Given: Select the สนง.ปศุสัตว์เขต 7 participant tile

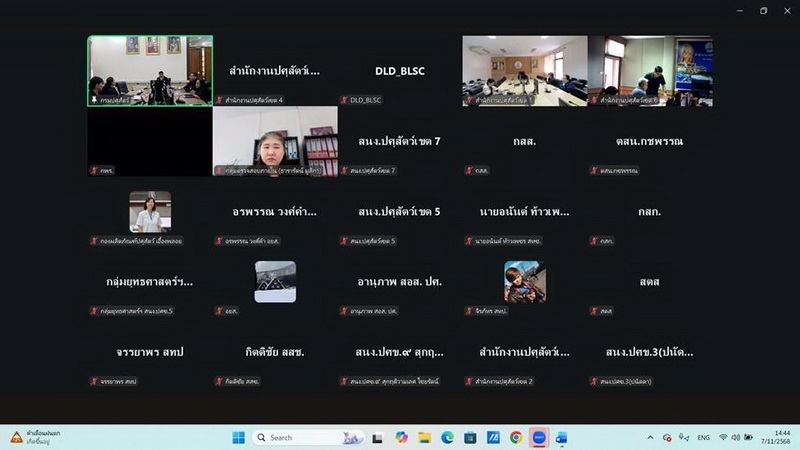Looking at the screenshot, I should click(x=399, y=141).
